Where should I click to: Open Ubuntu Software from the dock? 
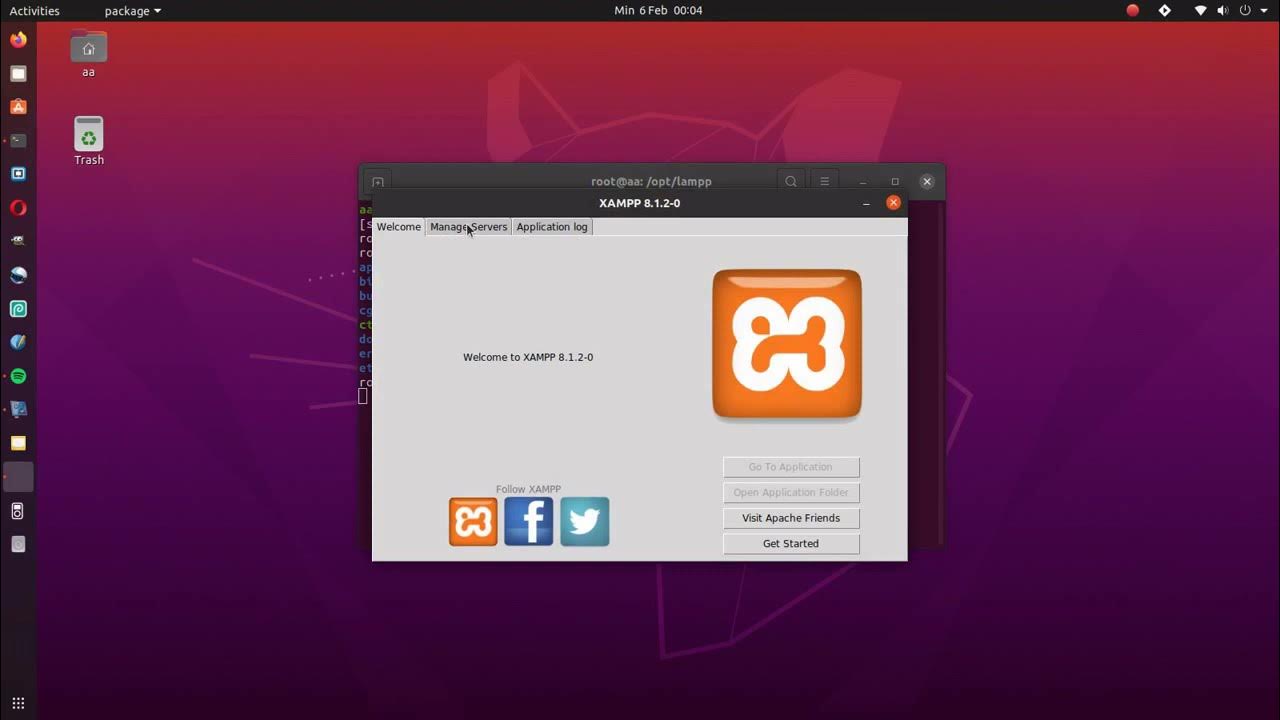coord(18,107)
